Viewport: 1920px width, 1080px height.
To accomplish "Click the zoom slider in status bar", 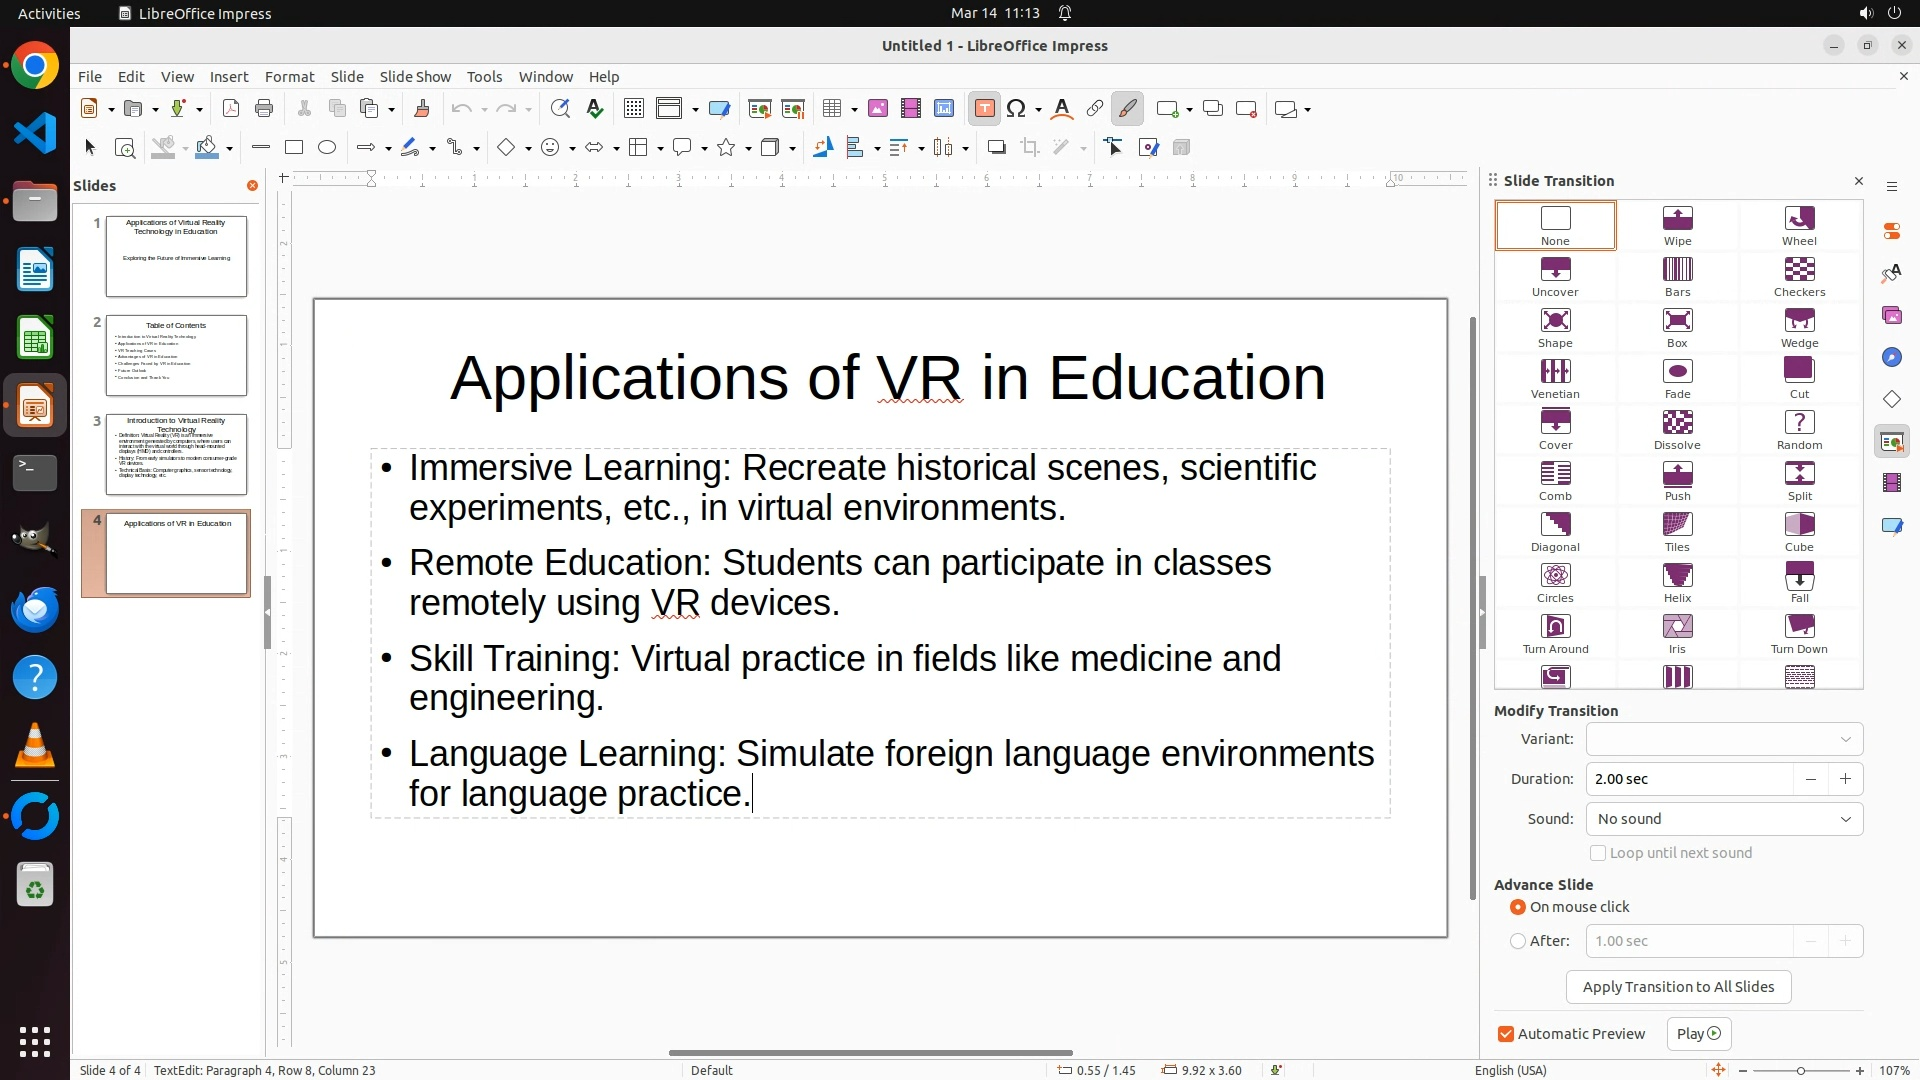I will [x=1800, y=1070].
